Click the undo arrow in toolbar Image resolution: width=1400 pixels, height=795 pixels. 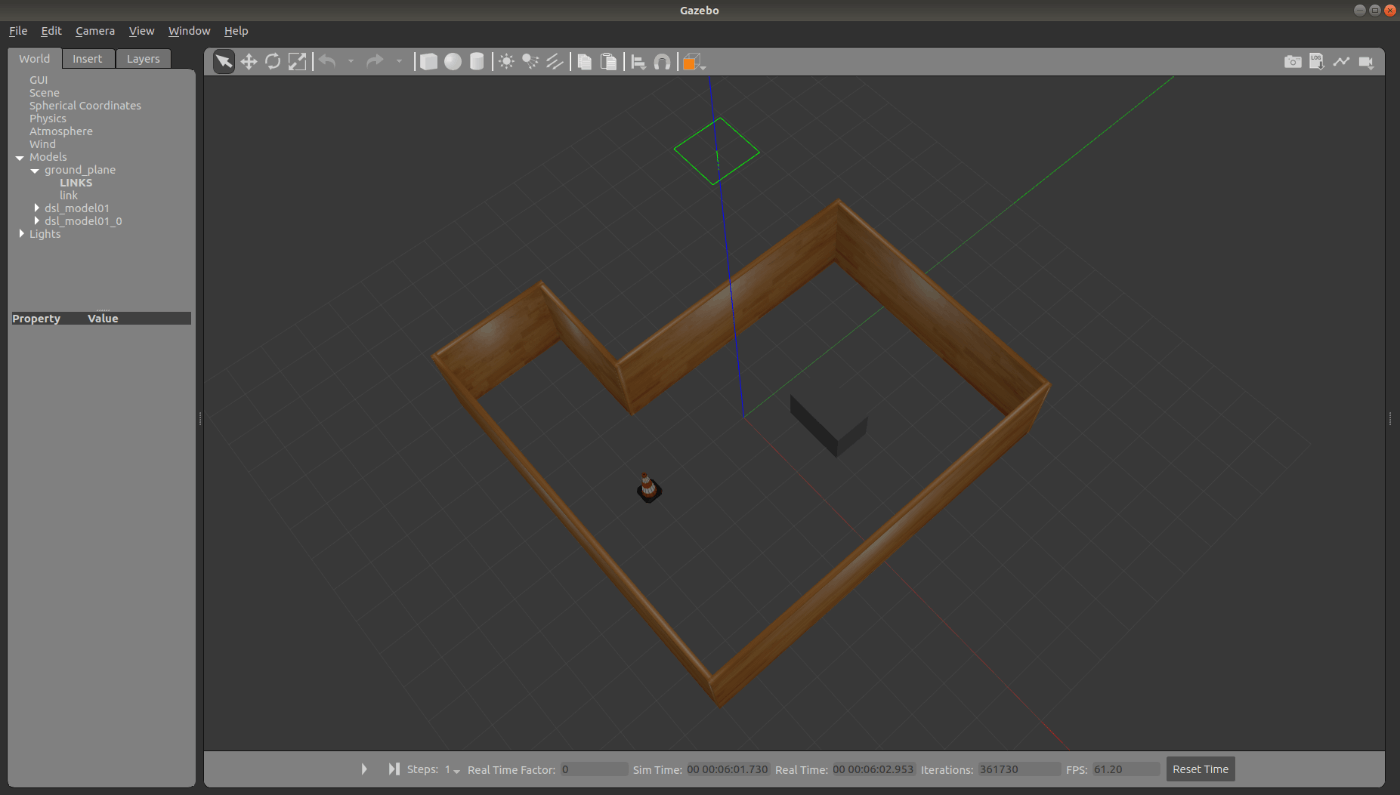point(327,62)
